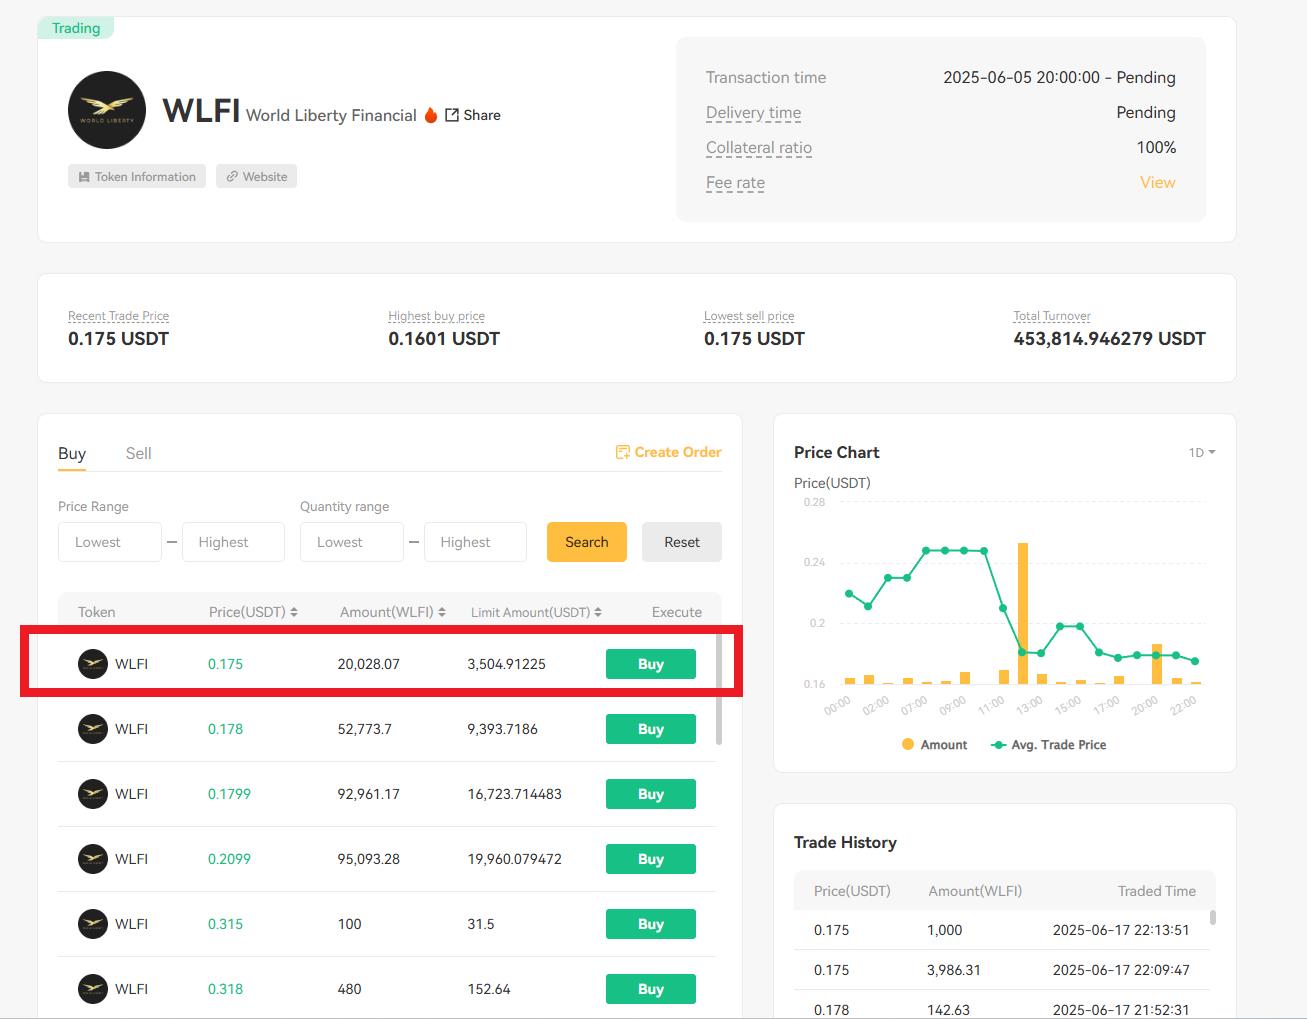Image resolution: width=1307 pixels, height=1019 pixels.
Task: Click WLFI token icon in 0.2099 row
Action: pos(93,859)
